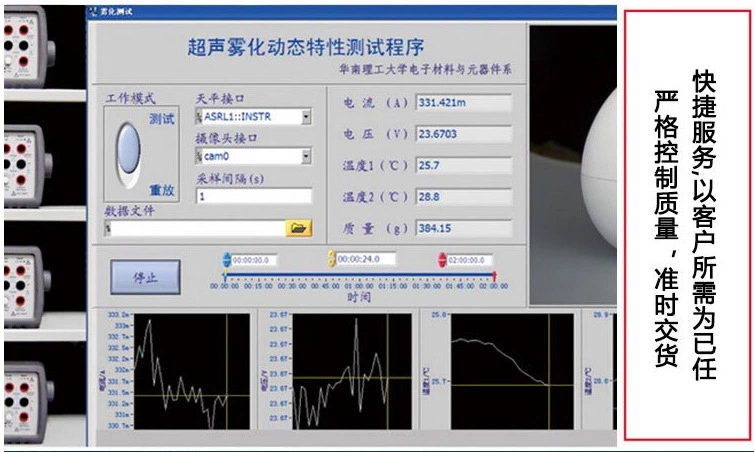The height and width of the screenshot is (452, 755).
Task: Click the 停止 stop button
Action: click(x=145, y=277)
